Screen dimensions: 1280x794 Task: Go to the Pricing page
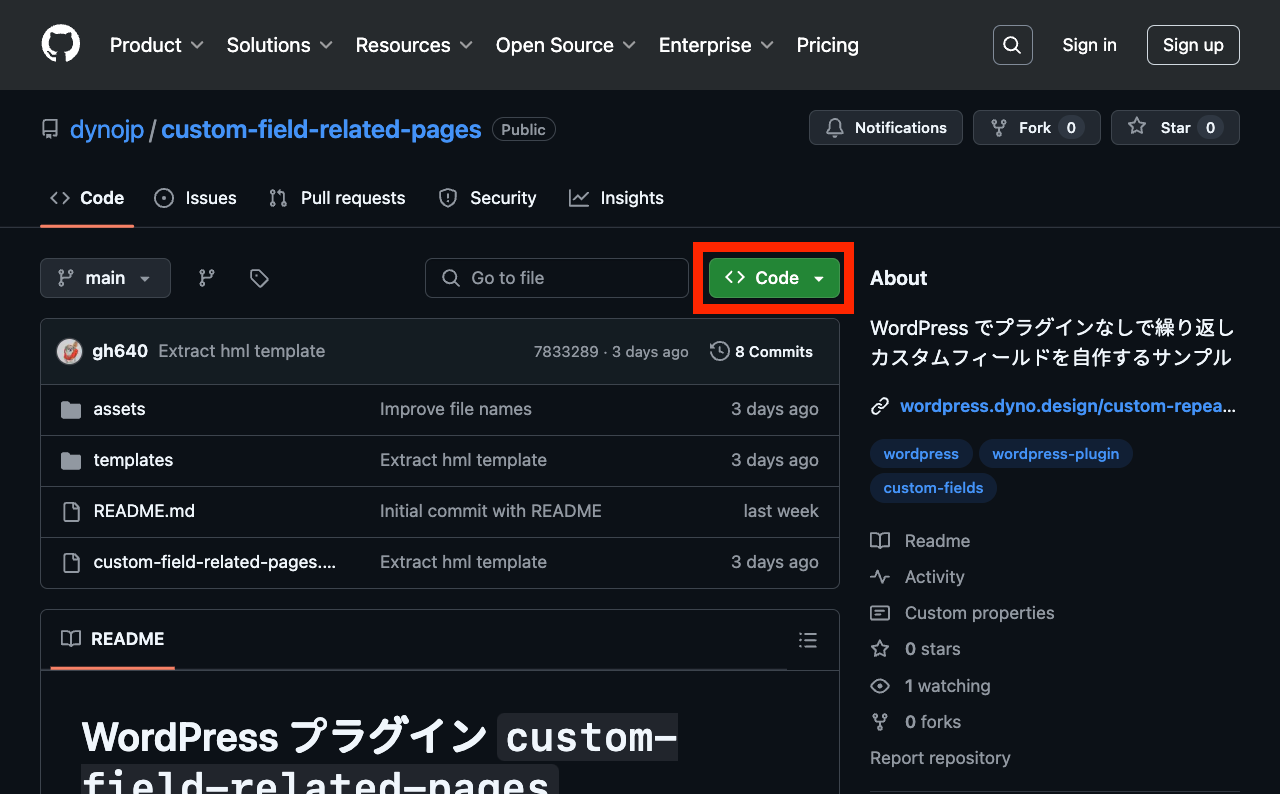pos(828,45)
